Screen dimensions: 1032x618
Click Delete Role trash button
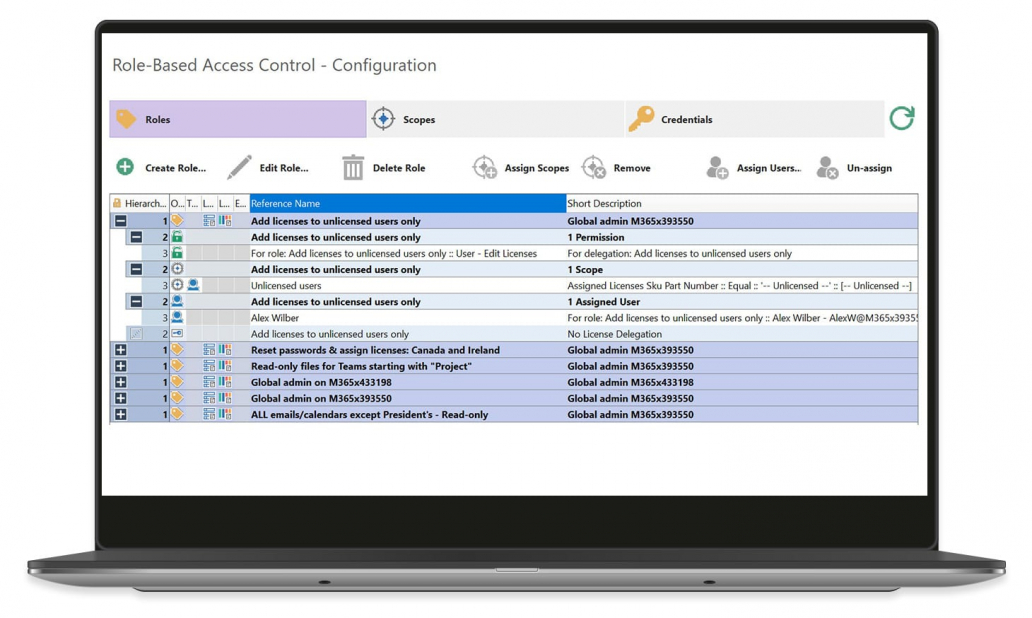coord(384,168)
